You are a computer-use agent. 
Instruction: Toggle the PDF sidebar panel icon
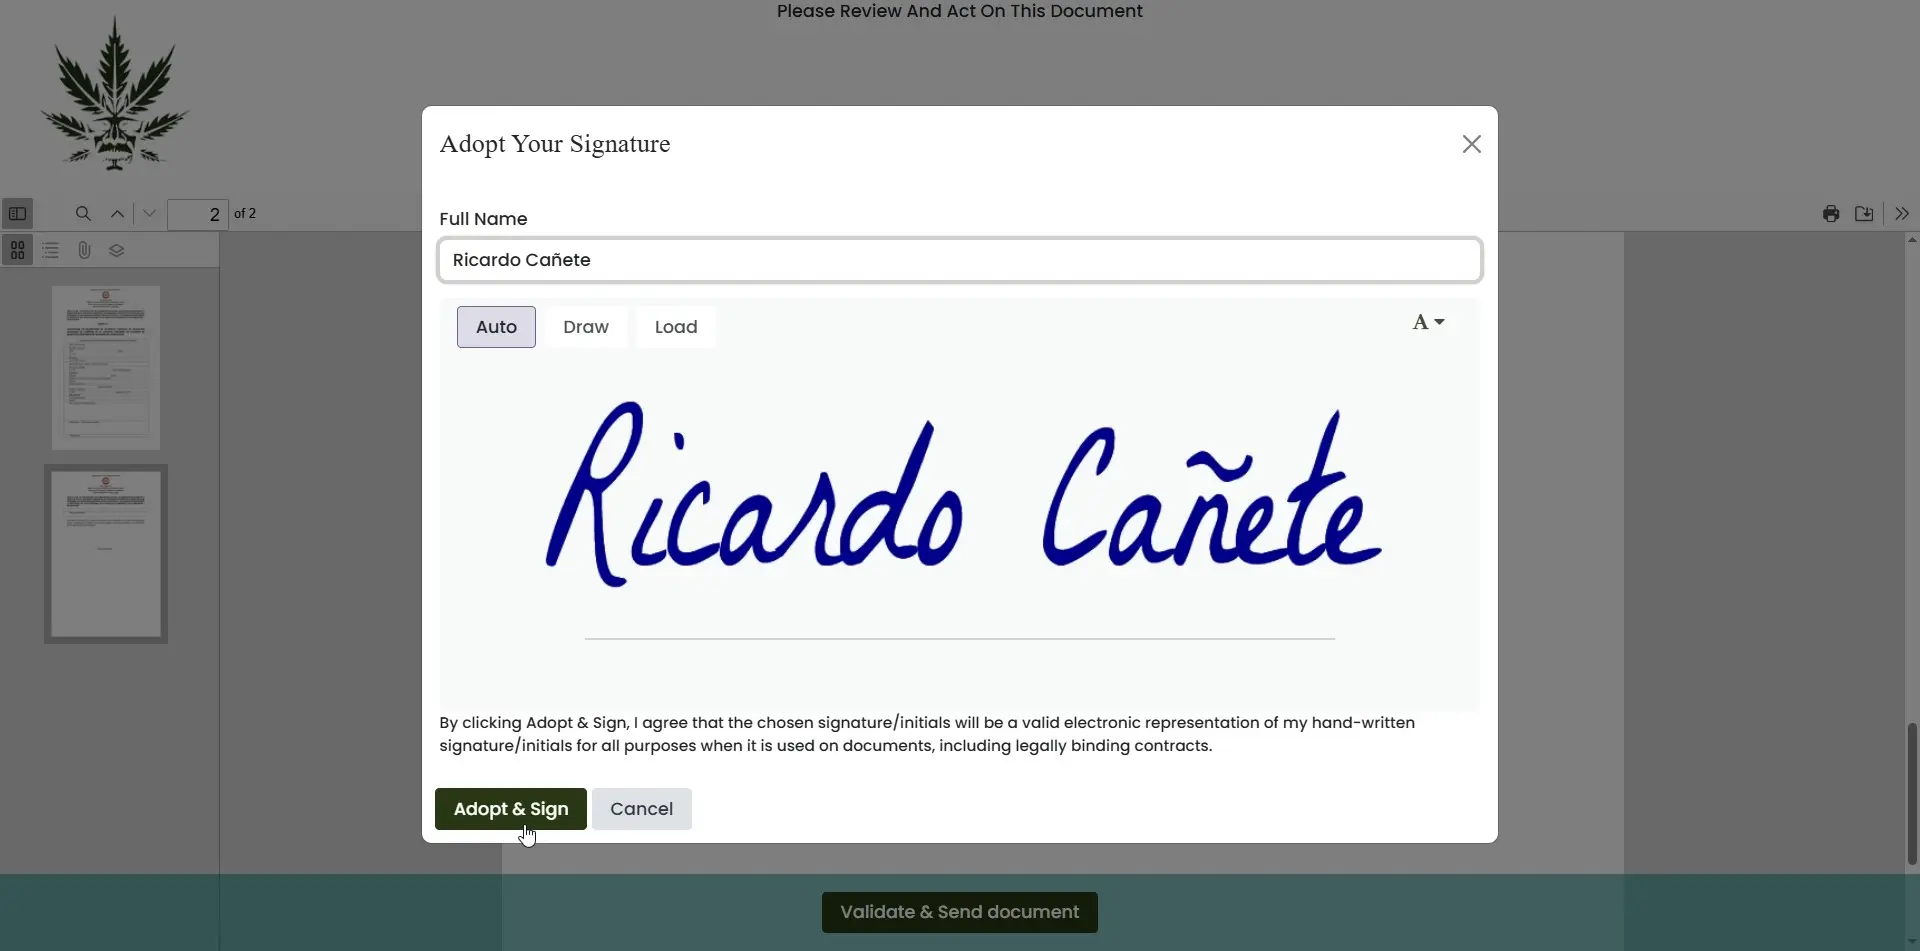(17, 214)
